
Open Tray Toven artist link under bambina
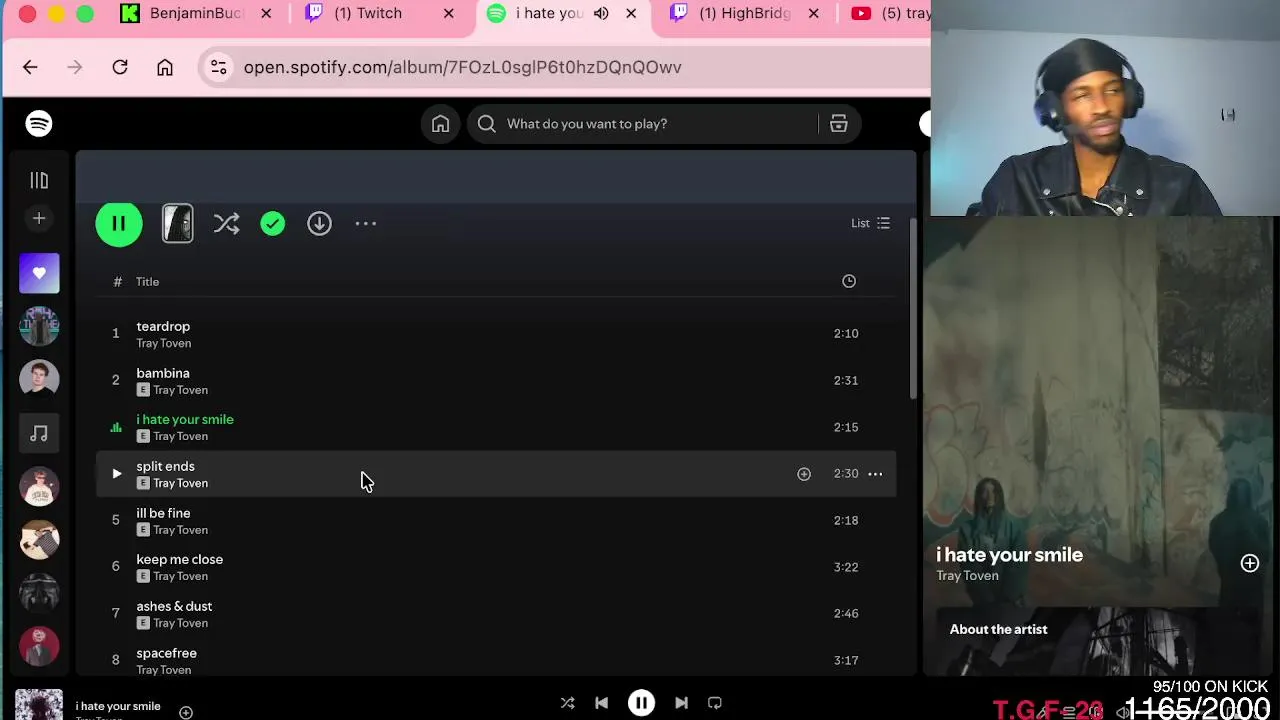[180, 390]
